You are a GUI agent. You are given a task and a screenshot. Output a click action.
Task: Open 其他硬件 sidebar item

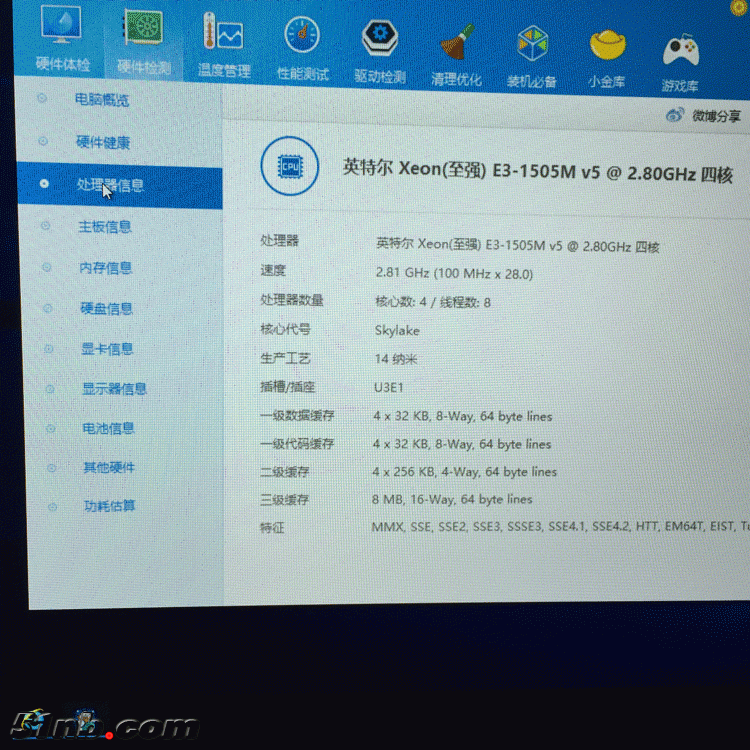point(109,467)
